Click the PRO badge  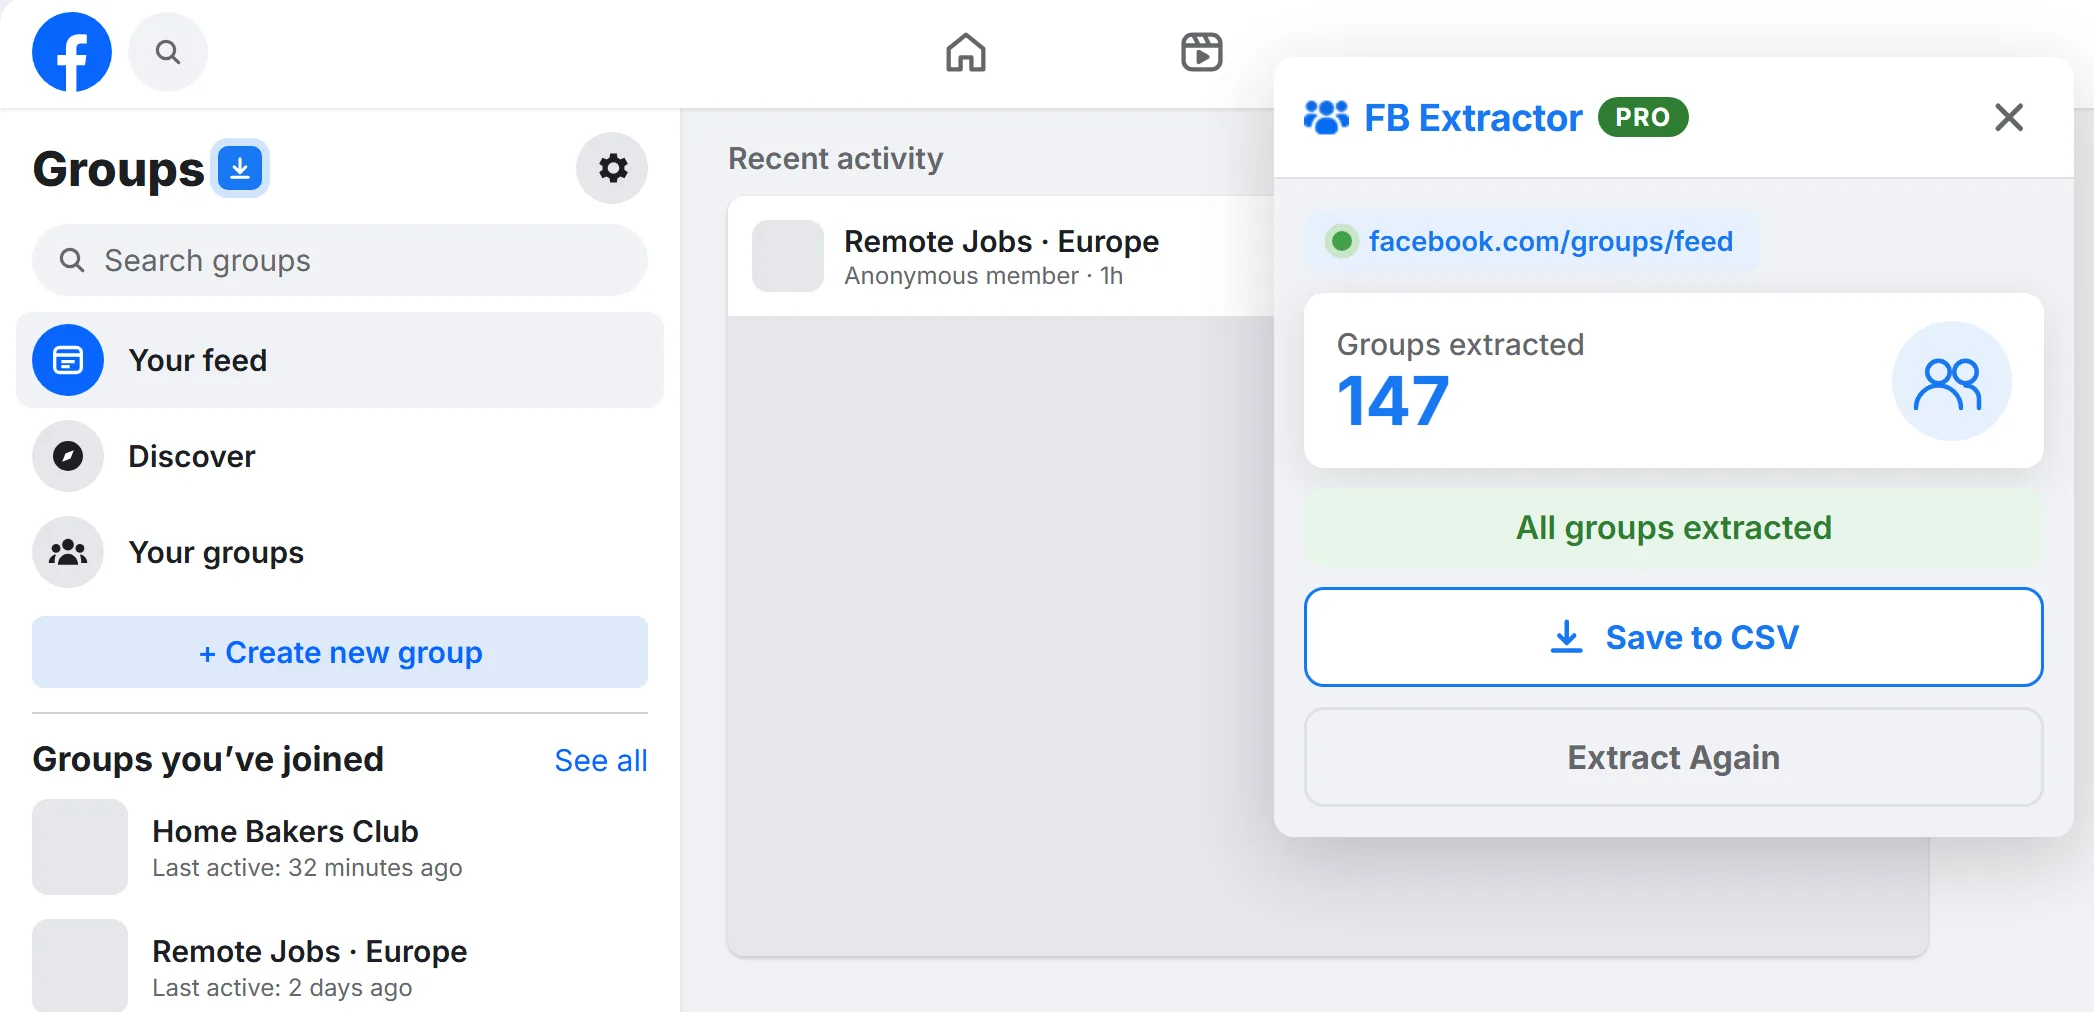click(1643, 118)
